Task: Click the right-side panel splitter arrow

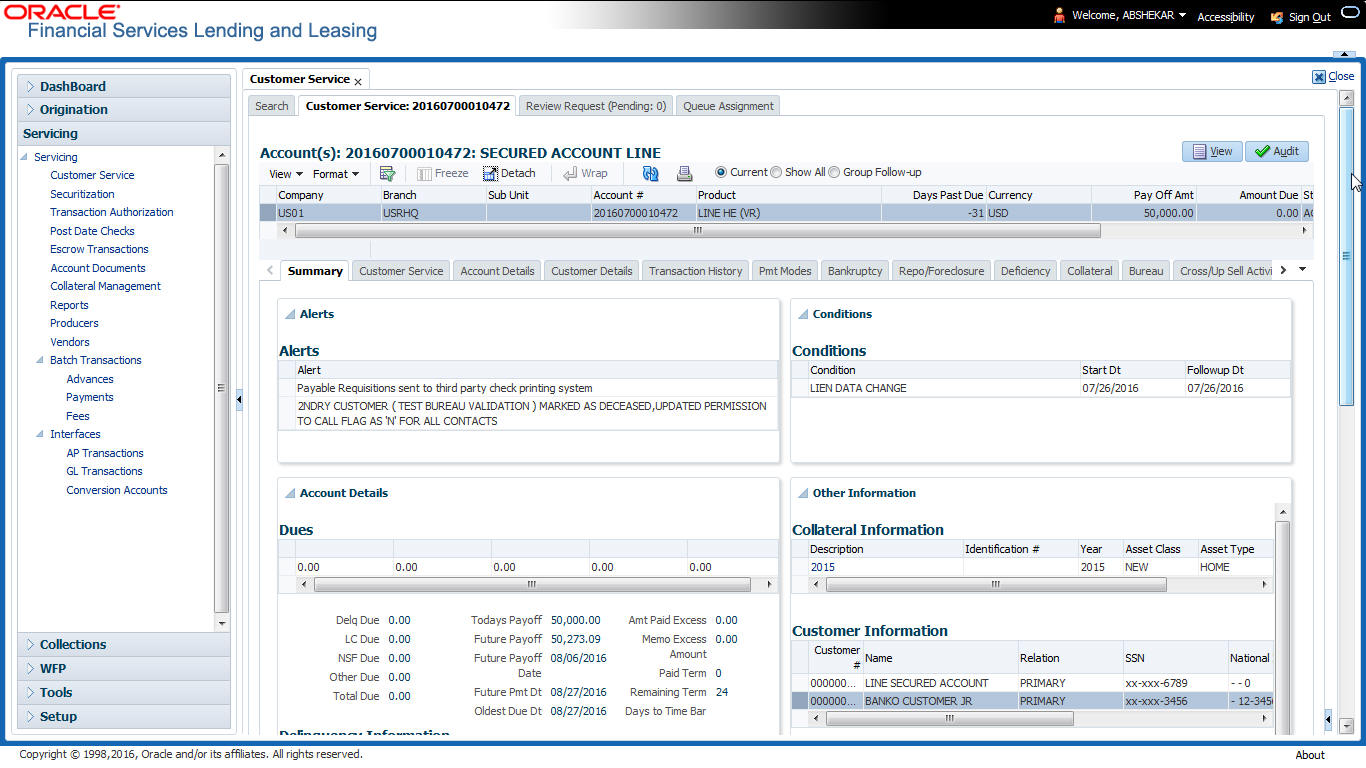Action: (x=1329, y=719)
